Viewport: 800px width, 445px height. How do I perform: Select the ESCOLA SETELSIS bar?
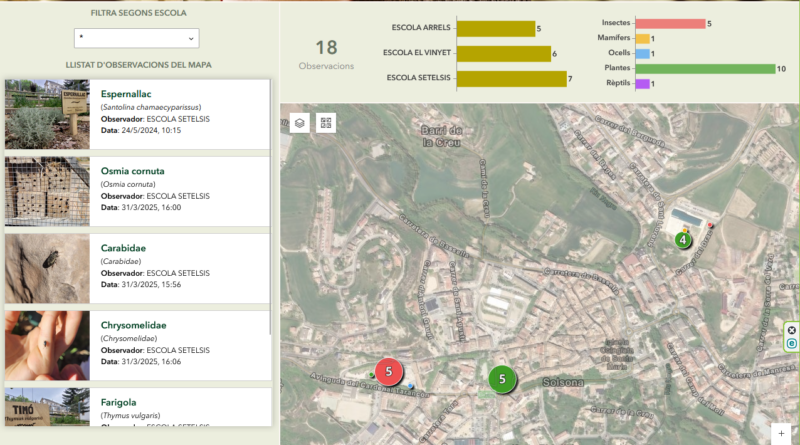coord(512,79)
